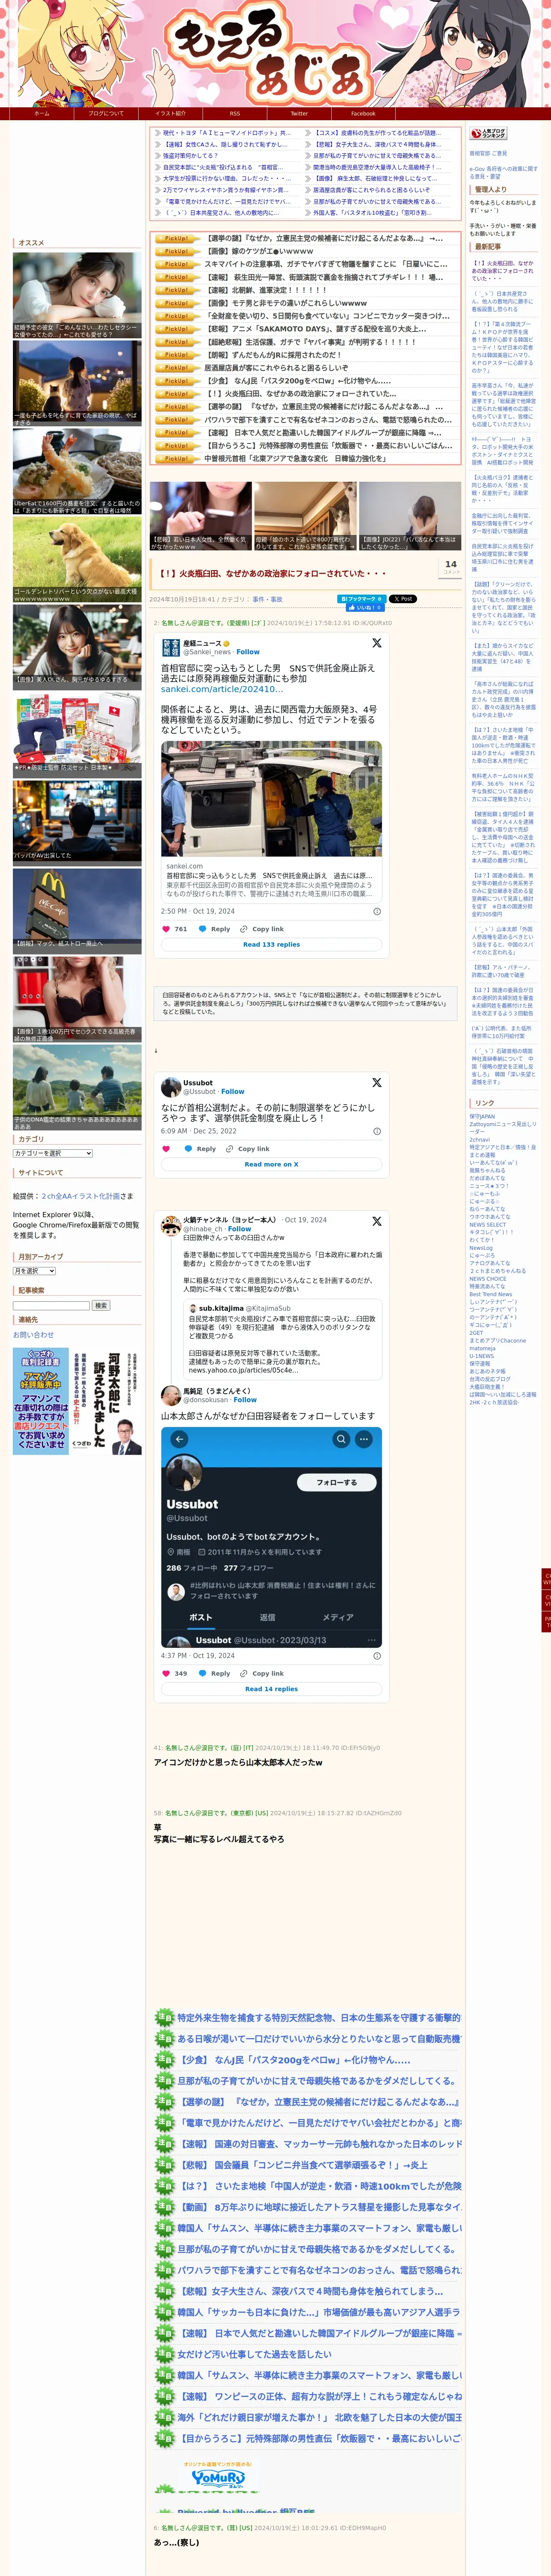Click the 検索 search button
551x2576 pixels.
101,1306
